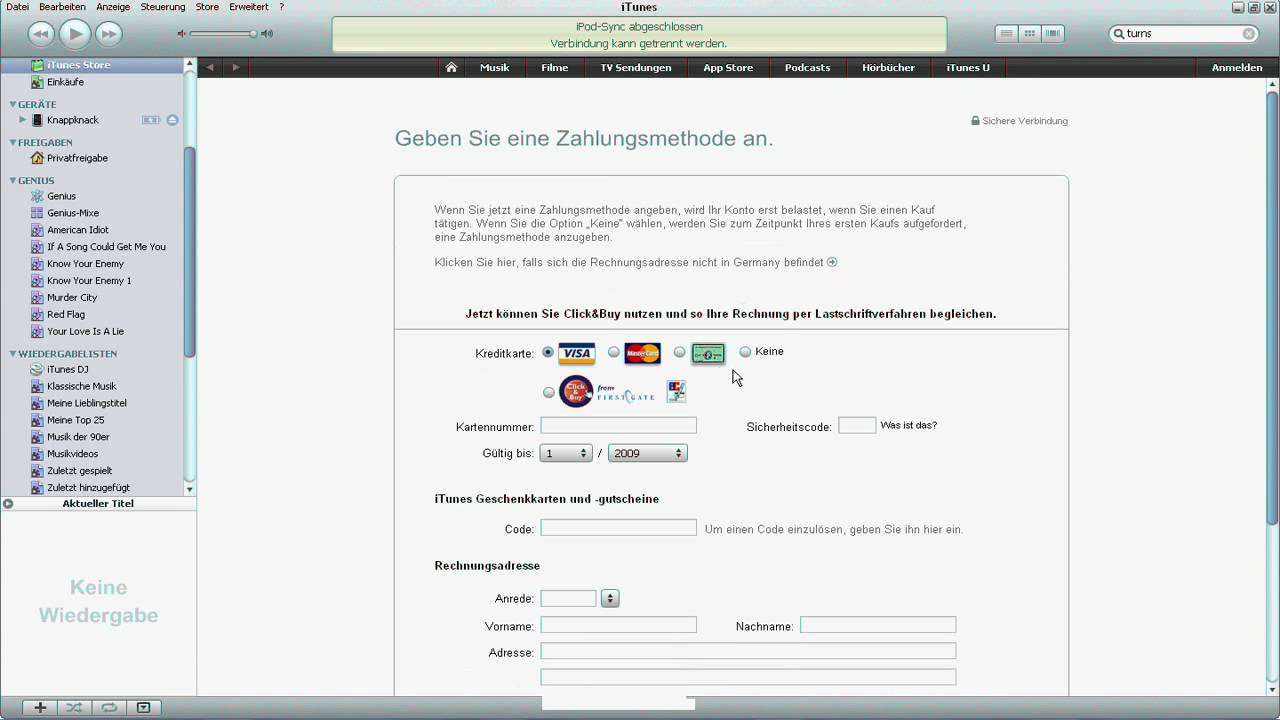Open the Podcasts store tab
This screenshot has width=1280, height=720.
click(807, 68)
